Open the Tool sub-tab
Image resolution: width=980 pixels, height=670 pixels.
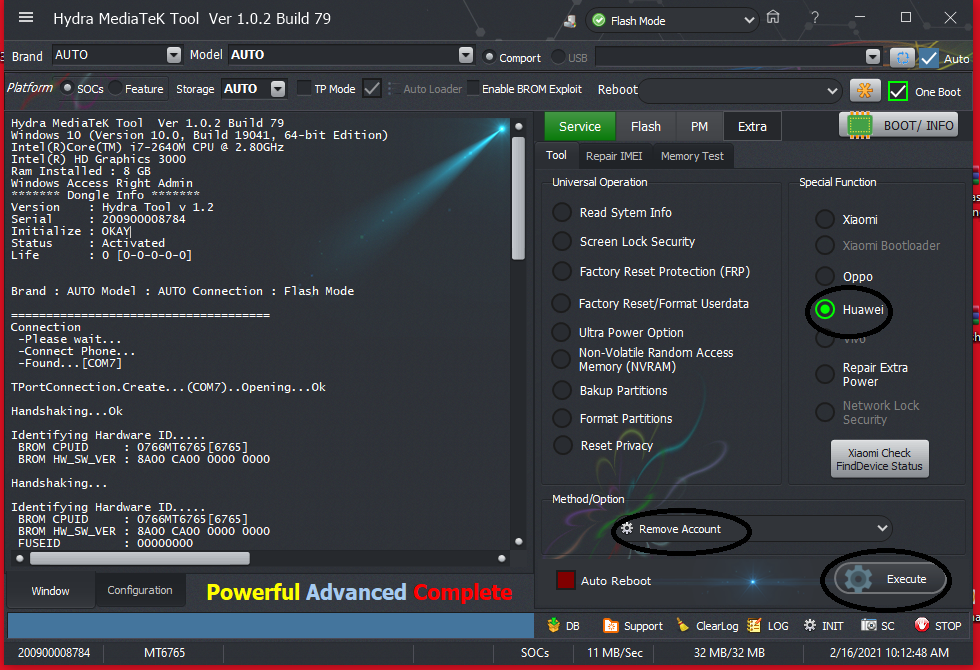556,155
